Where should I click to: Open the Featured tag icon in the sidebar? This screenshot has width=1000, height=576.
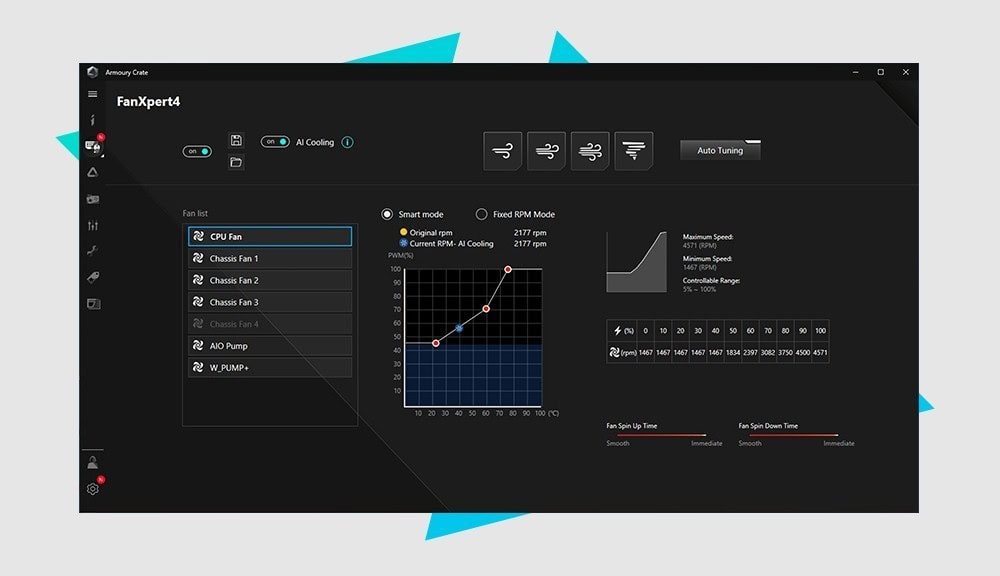pyautogui.click(x=92, y=277)
